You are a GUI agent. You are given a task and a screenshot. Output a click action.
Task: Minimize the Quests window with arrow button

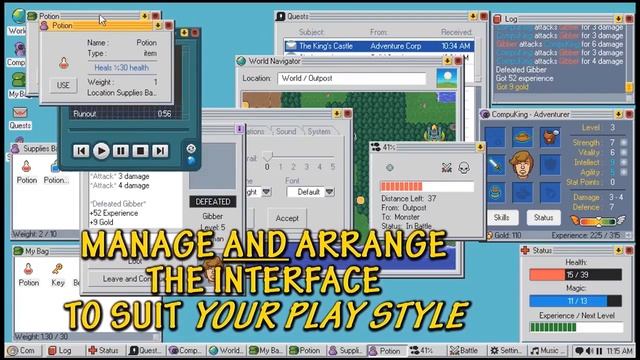(x=473, y=16)
